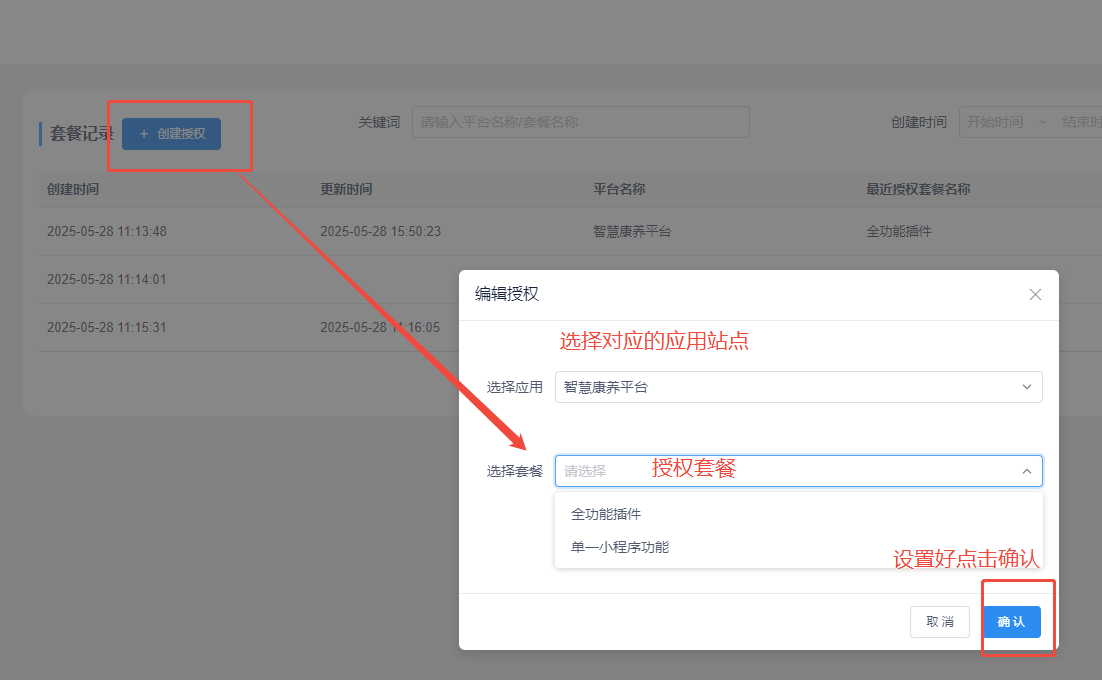
Task: Close the 编辑授权 dialog with X
Action: click(1035, 294)
